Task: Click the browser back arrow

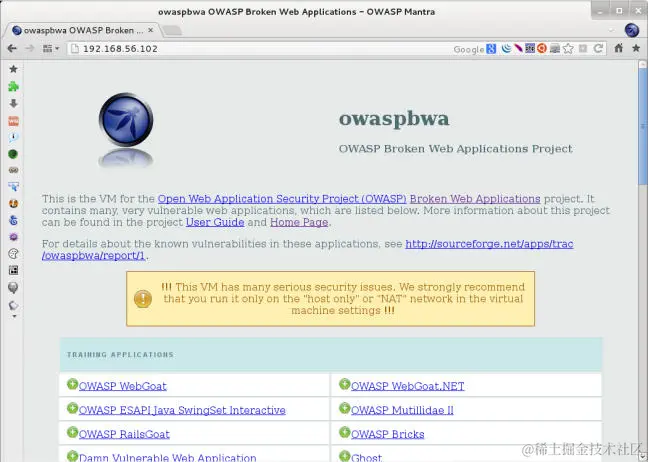Action: pos(12,49)
